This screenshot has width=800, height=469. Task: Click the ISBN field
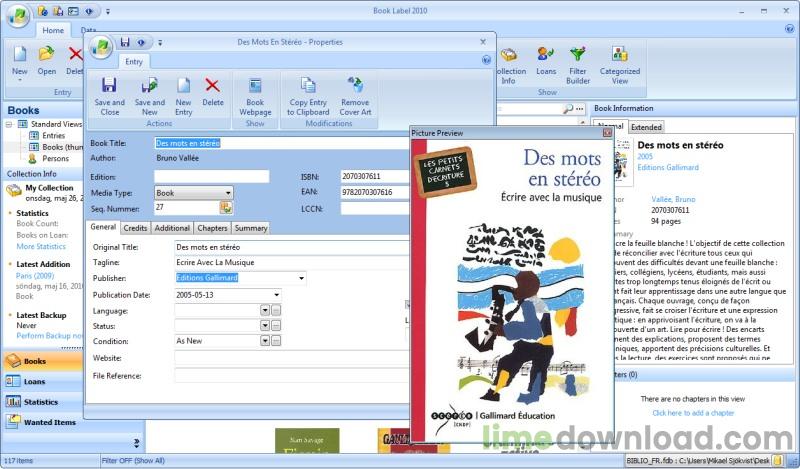375,177
